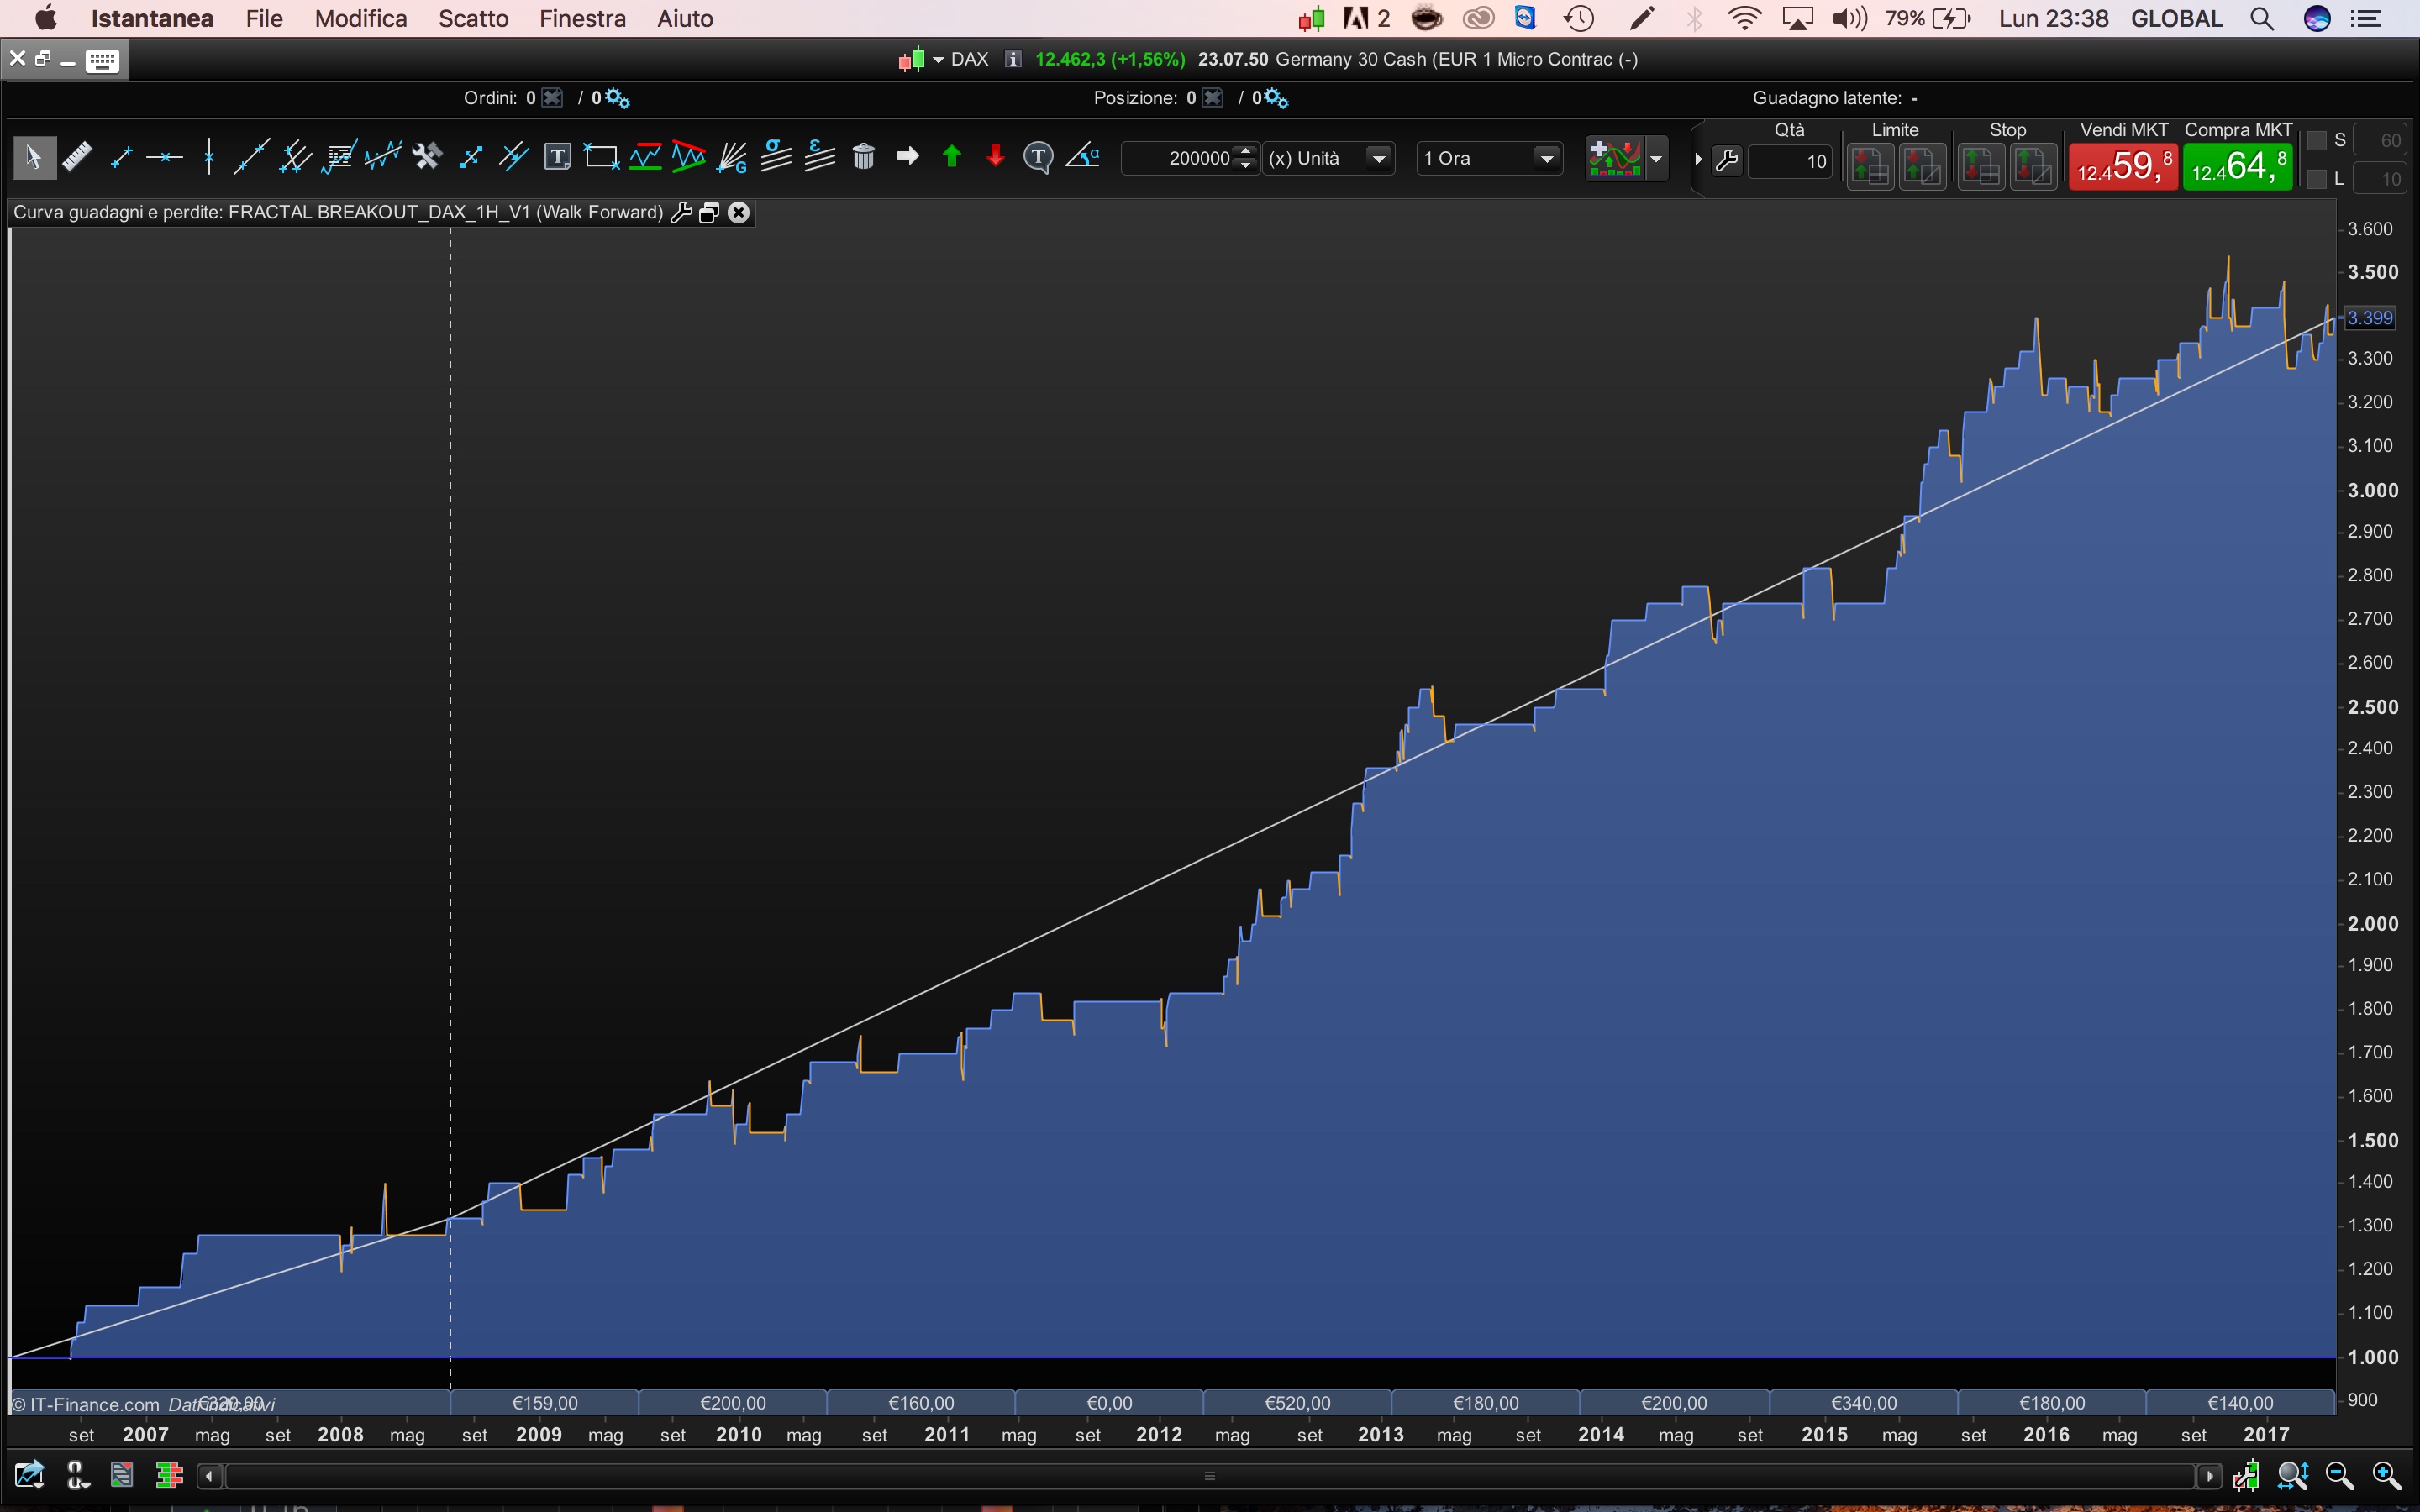Click the Vendi MKT sell button
The width and height of the screenshot is (2420, 1512).
click(x=2123, y=166)
